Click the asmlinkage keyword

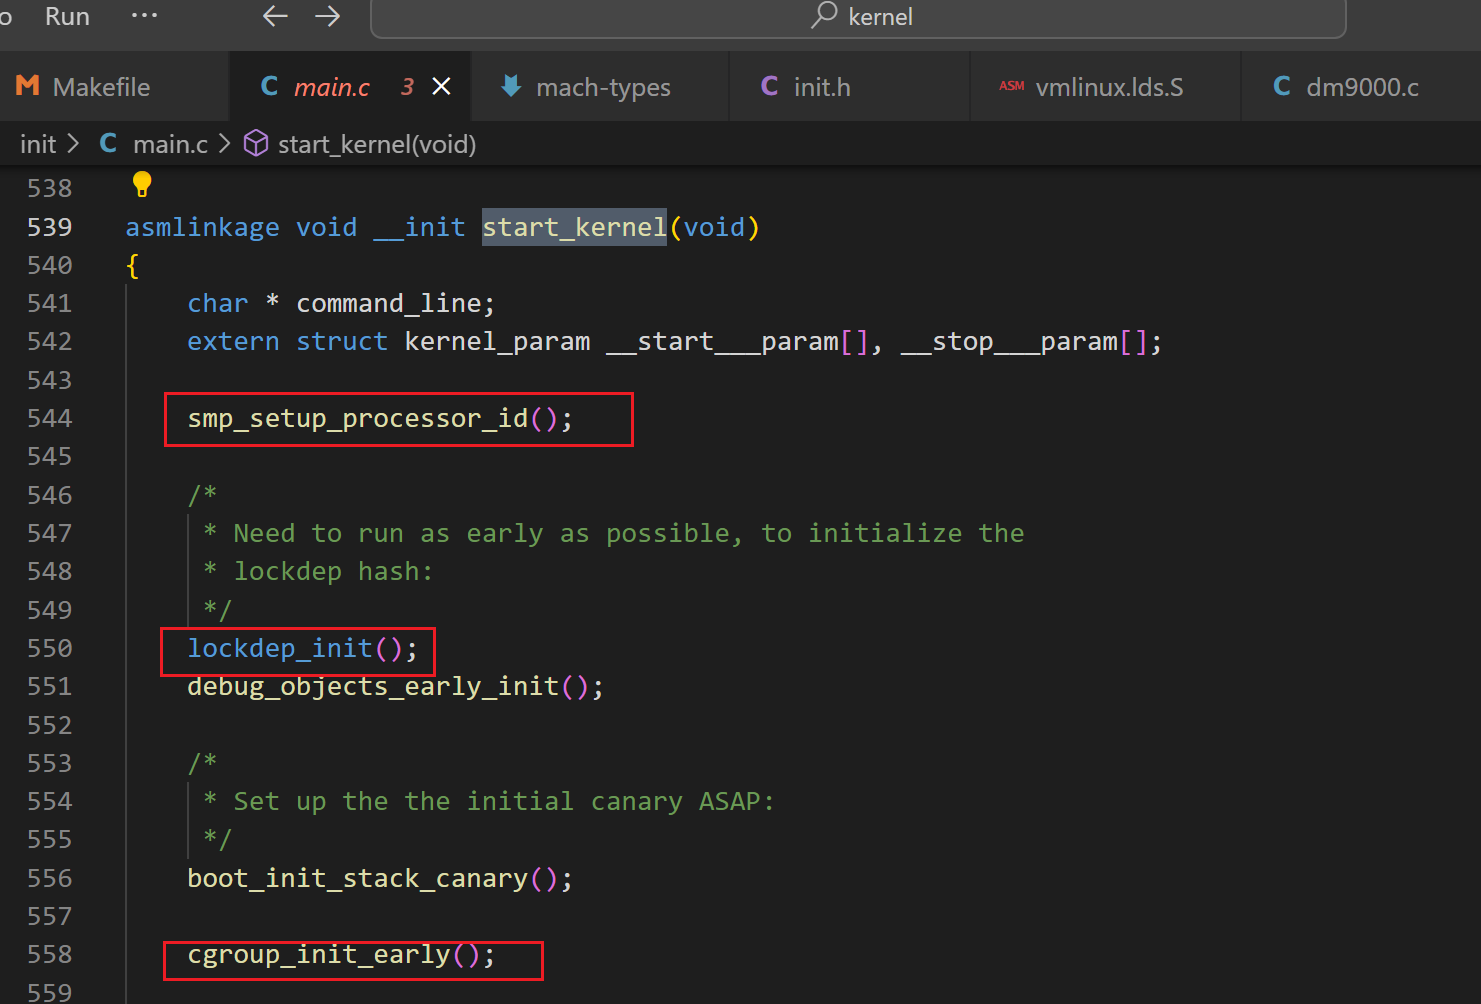[202, 227]
